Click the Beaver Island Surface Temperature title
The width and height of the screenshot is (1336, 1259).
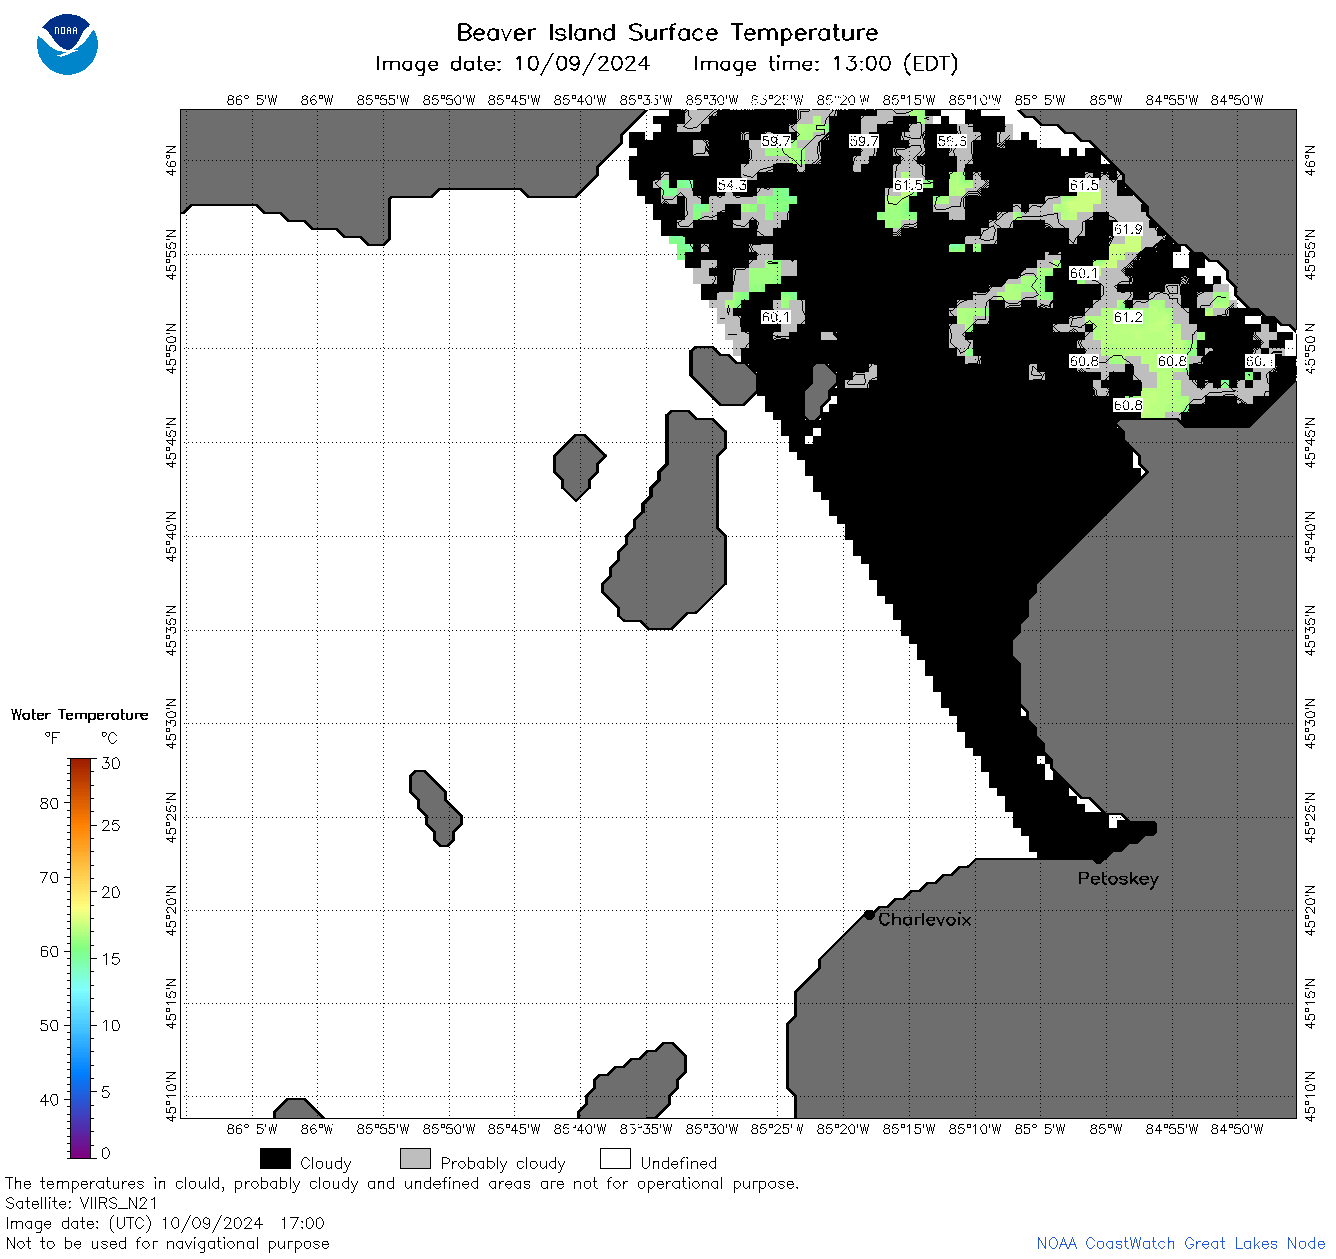pyautogui.click(x=667, y=32)
